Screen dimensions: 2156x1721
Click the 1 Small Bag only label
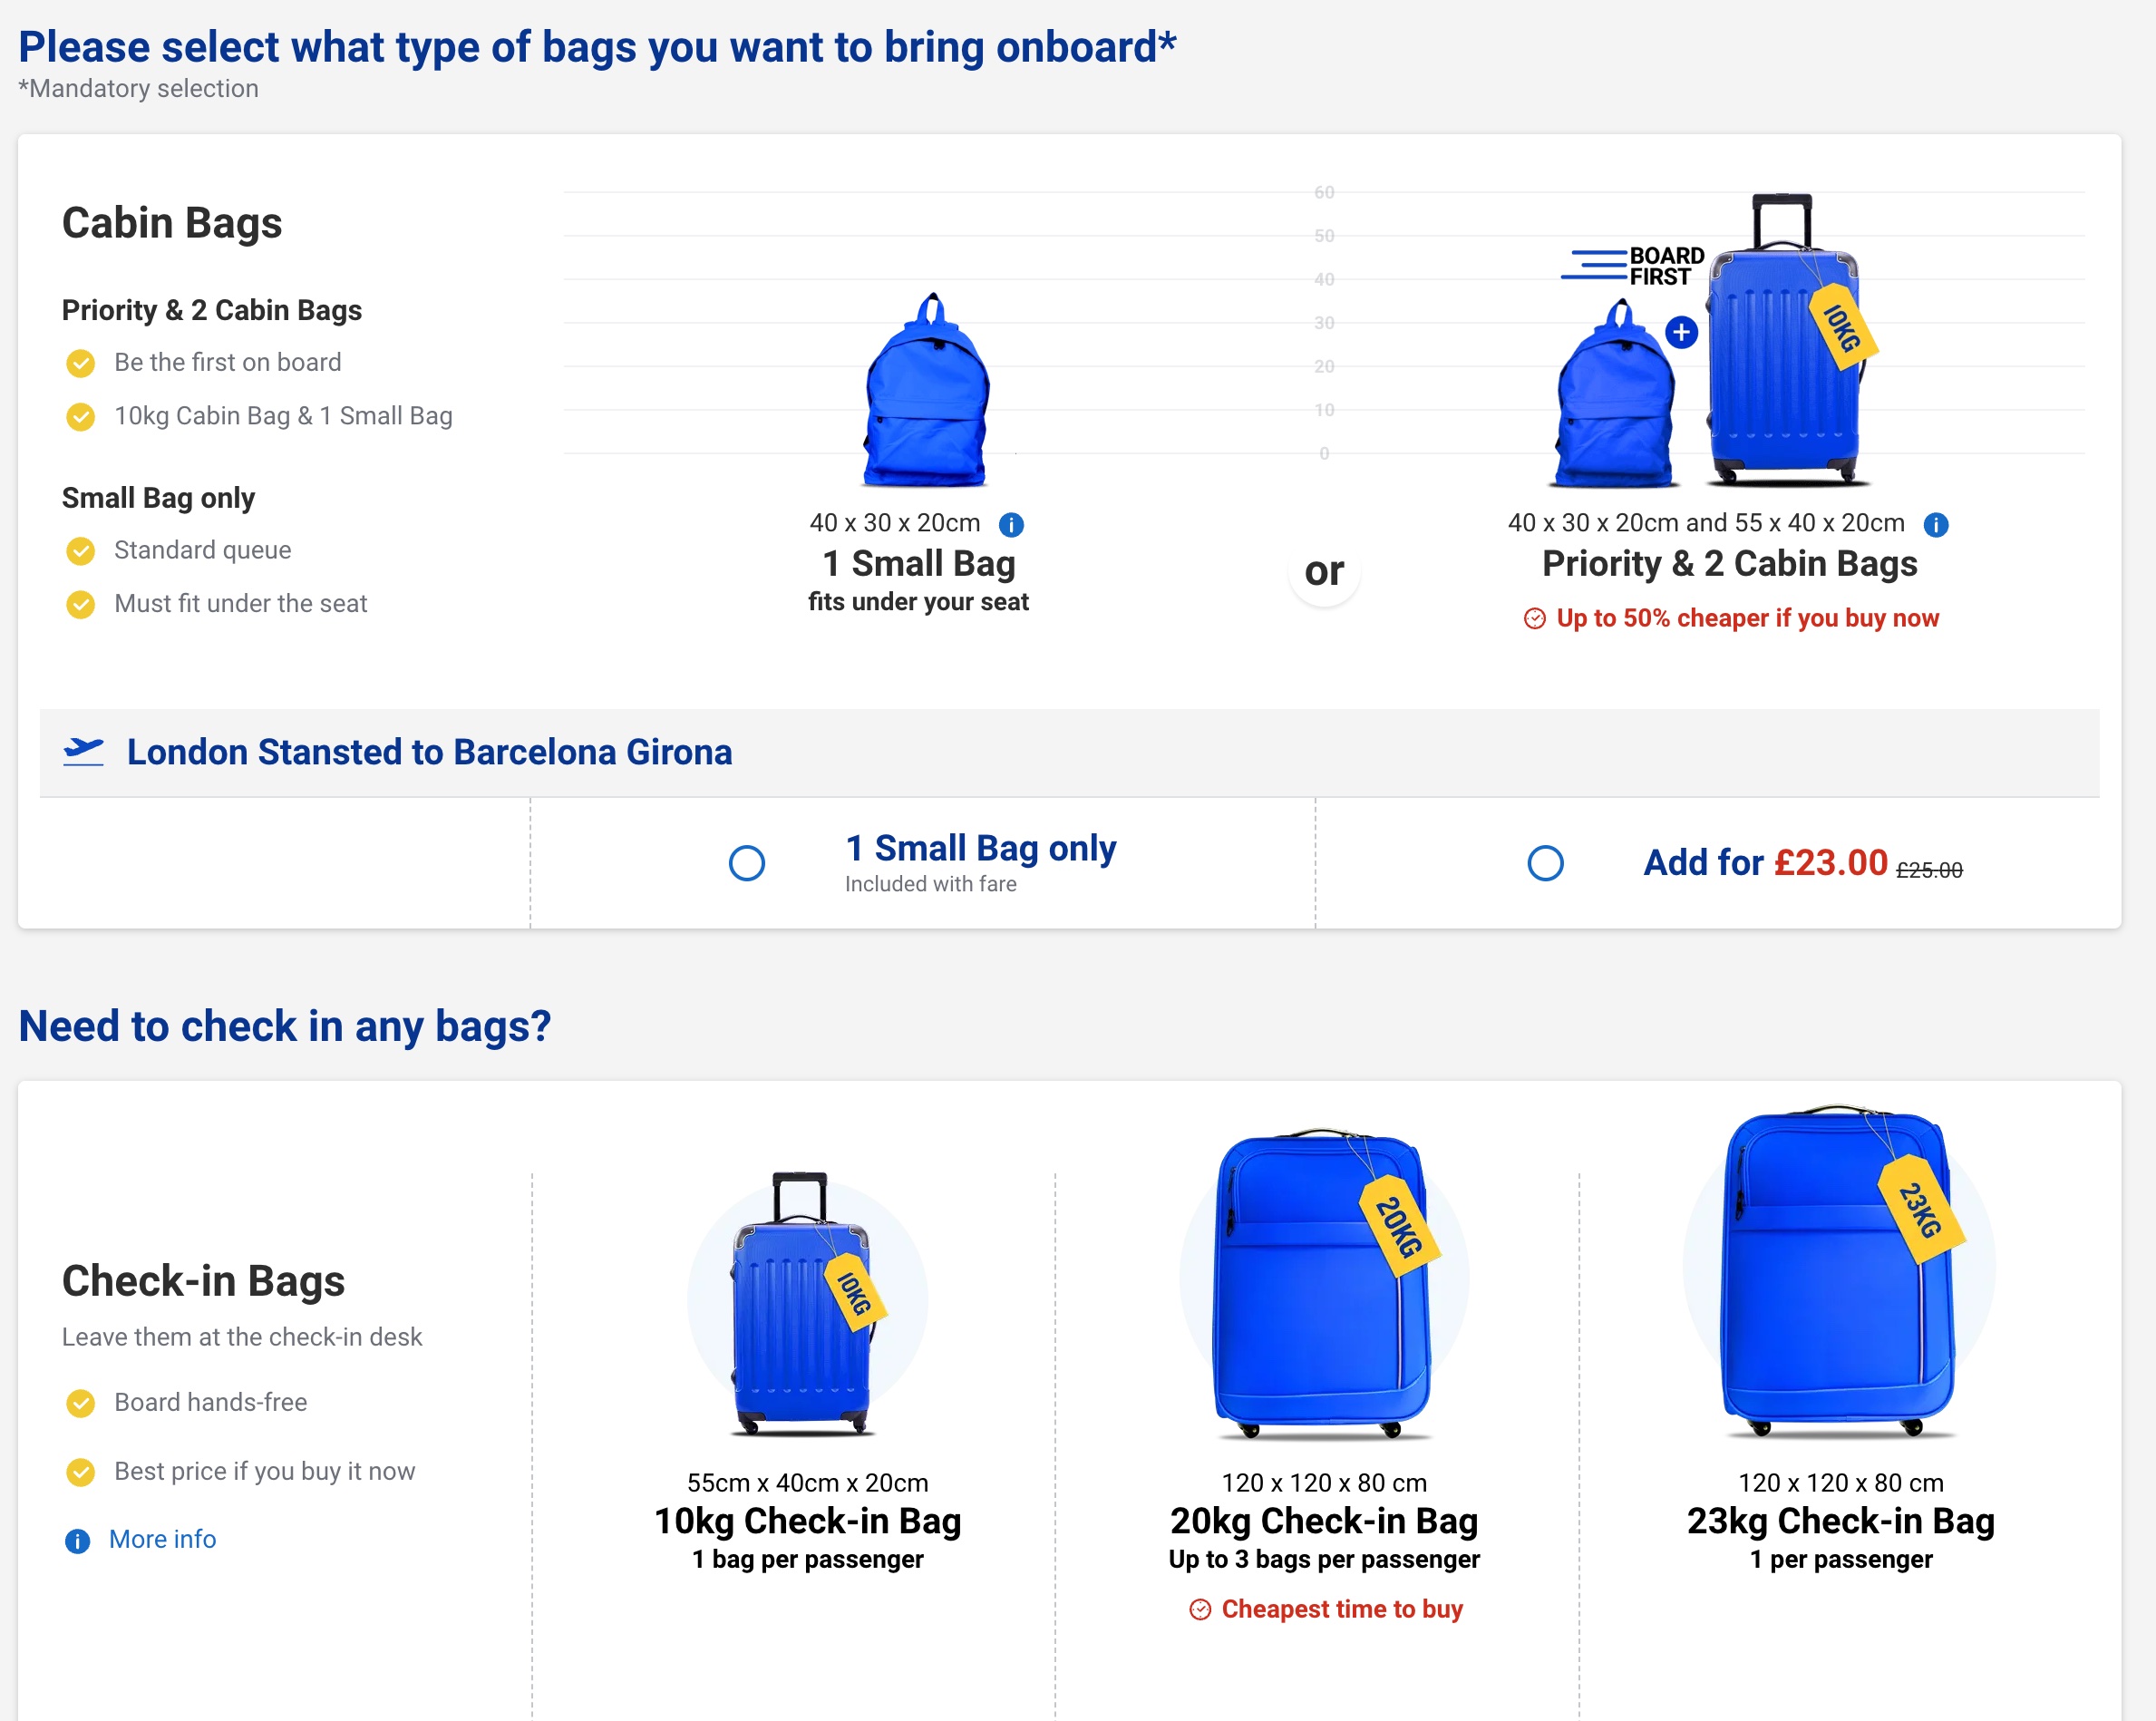(980, 848)
